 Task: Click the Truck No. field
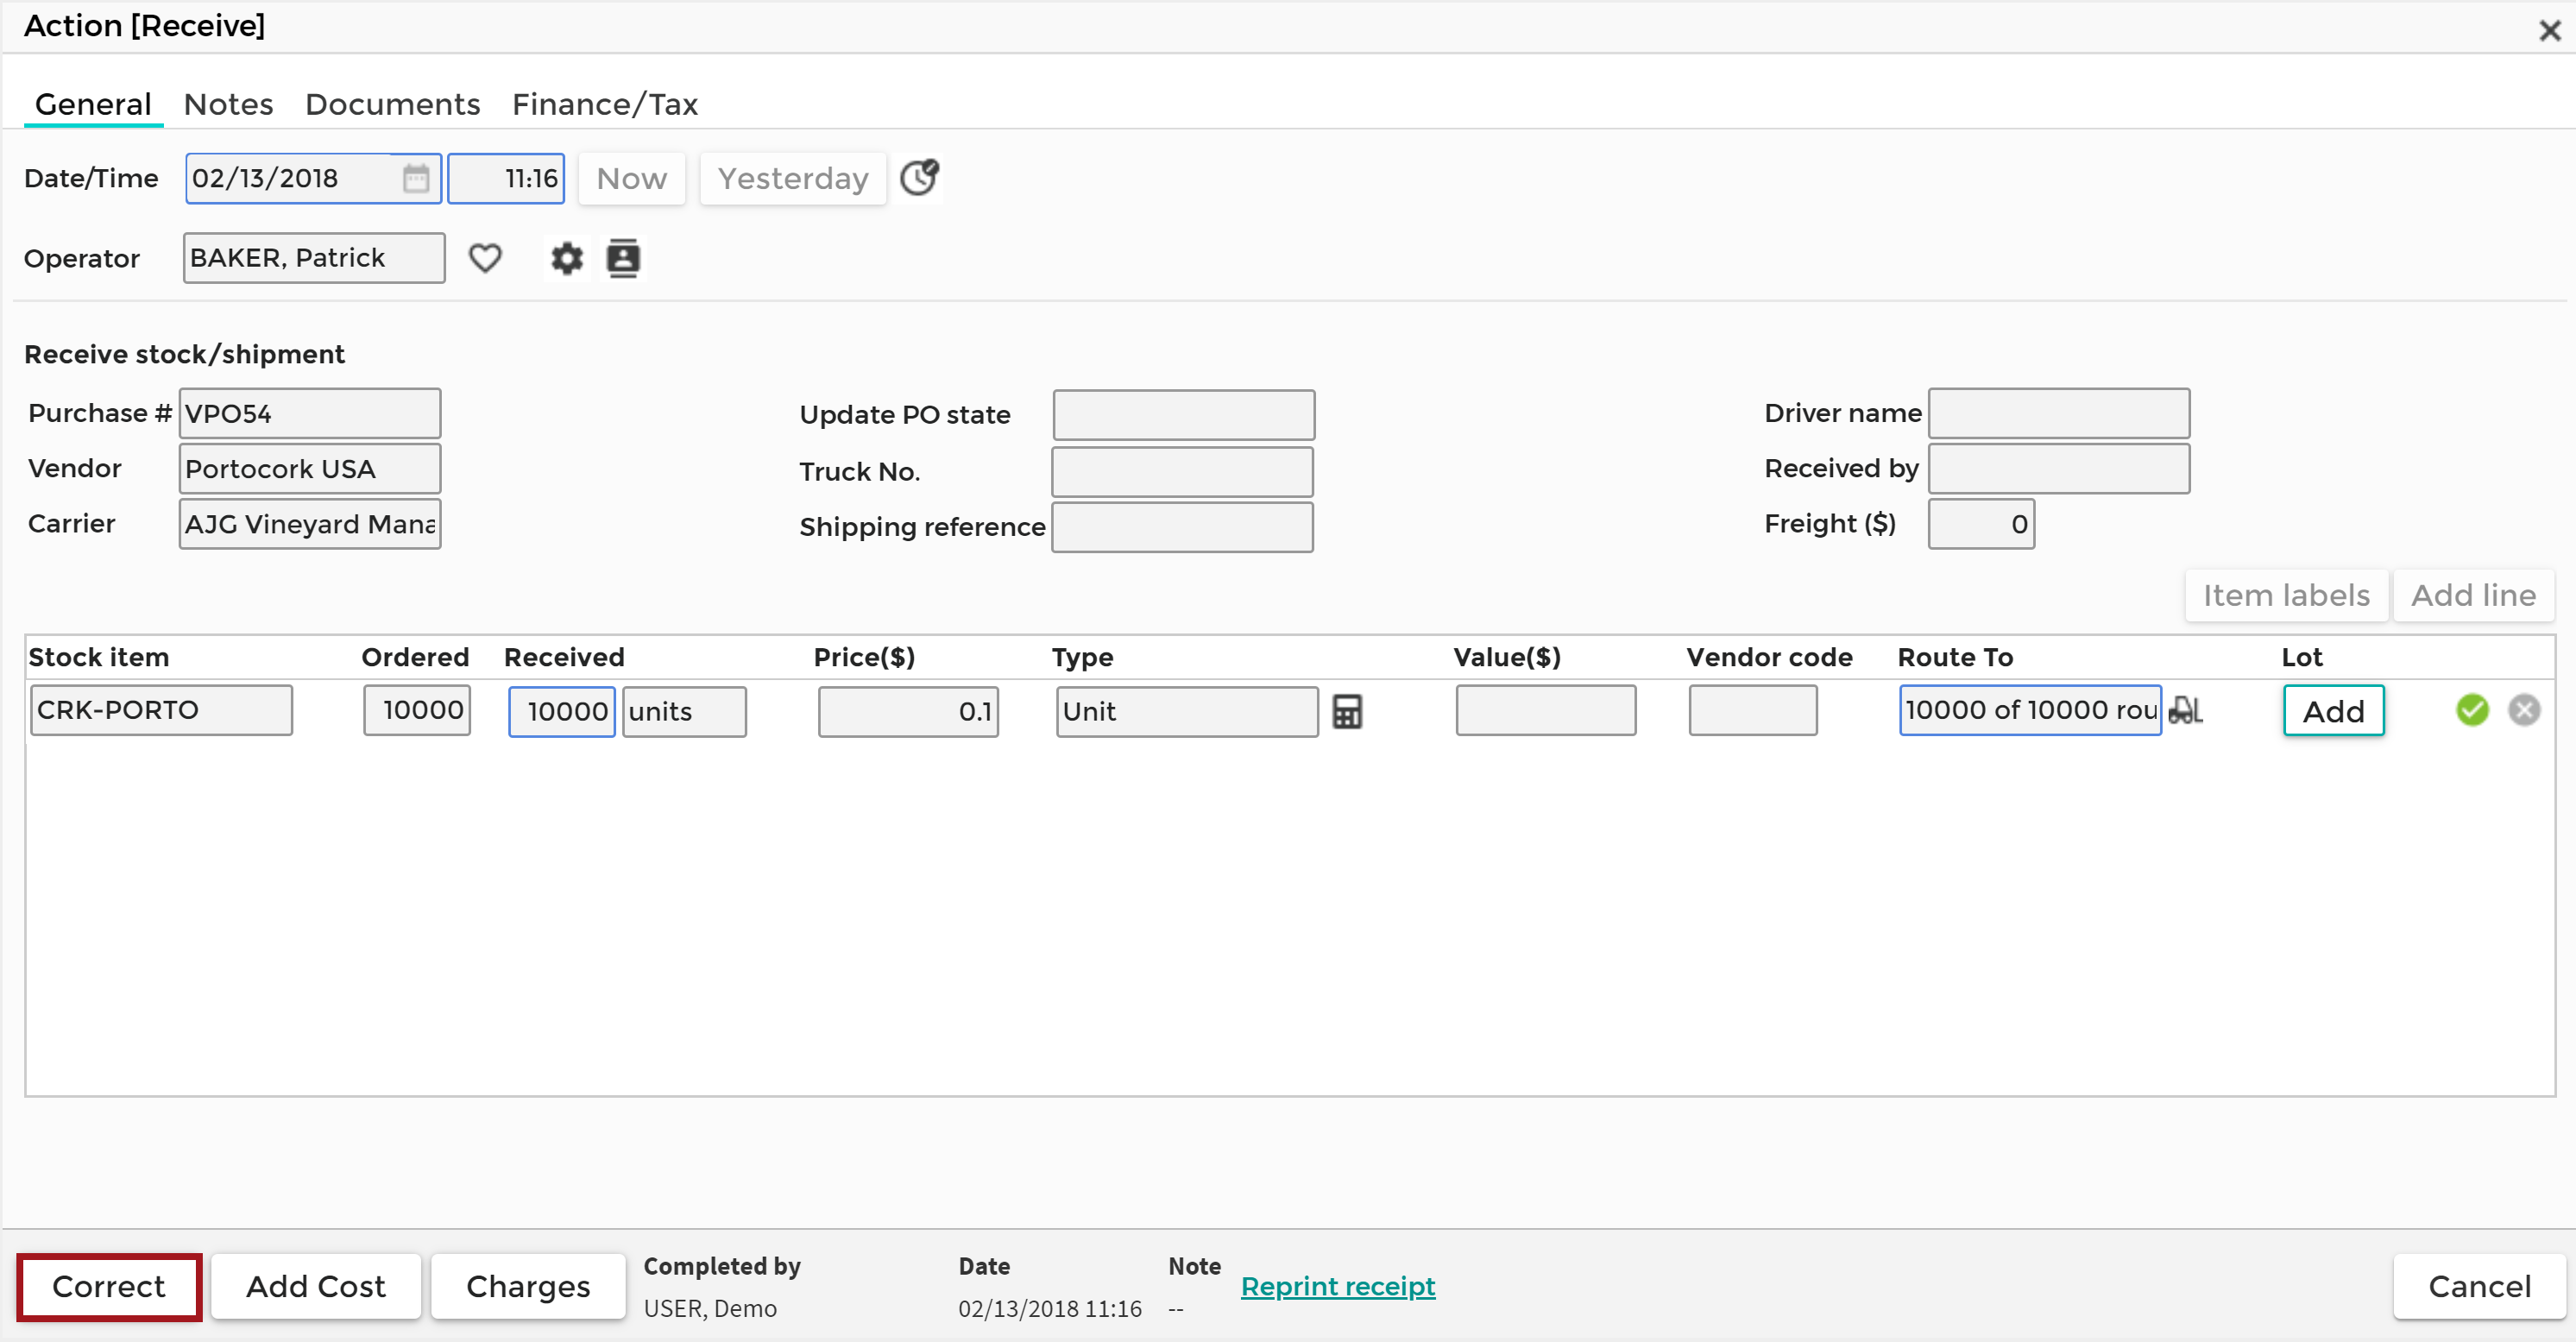coord(1182,472)
